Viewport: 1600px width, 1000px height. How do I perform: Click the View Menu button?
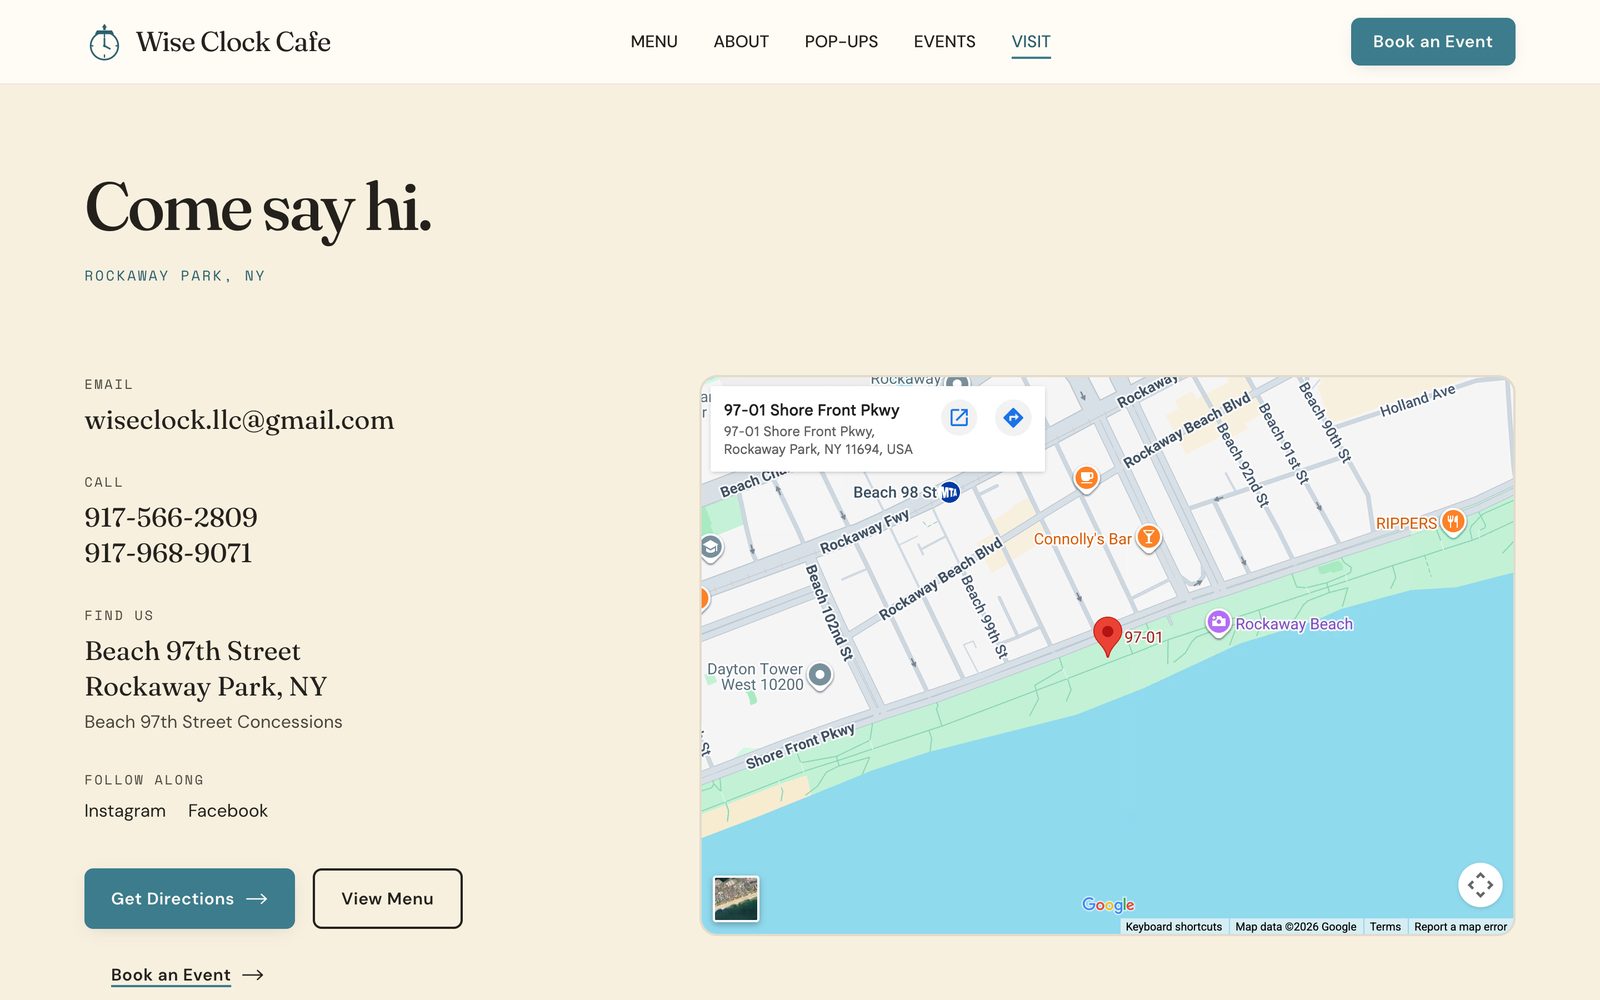point(387,898)
